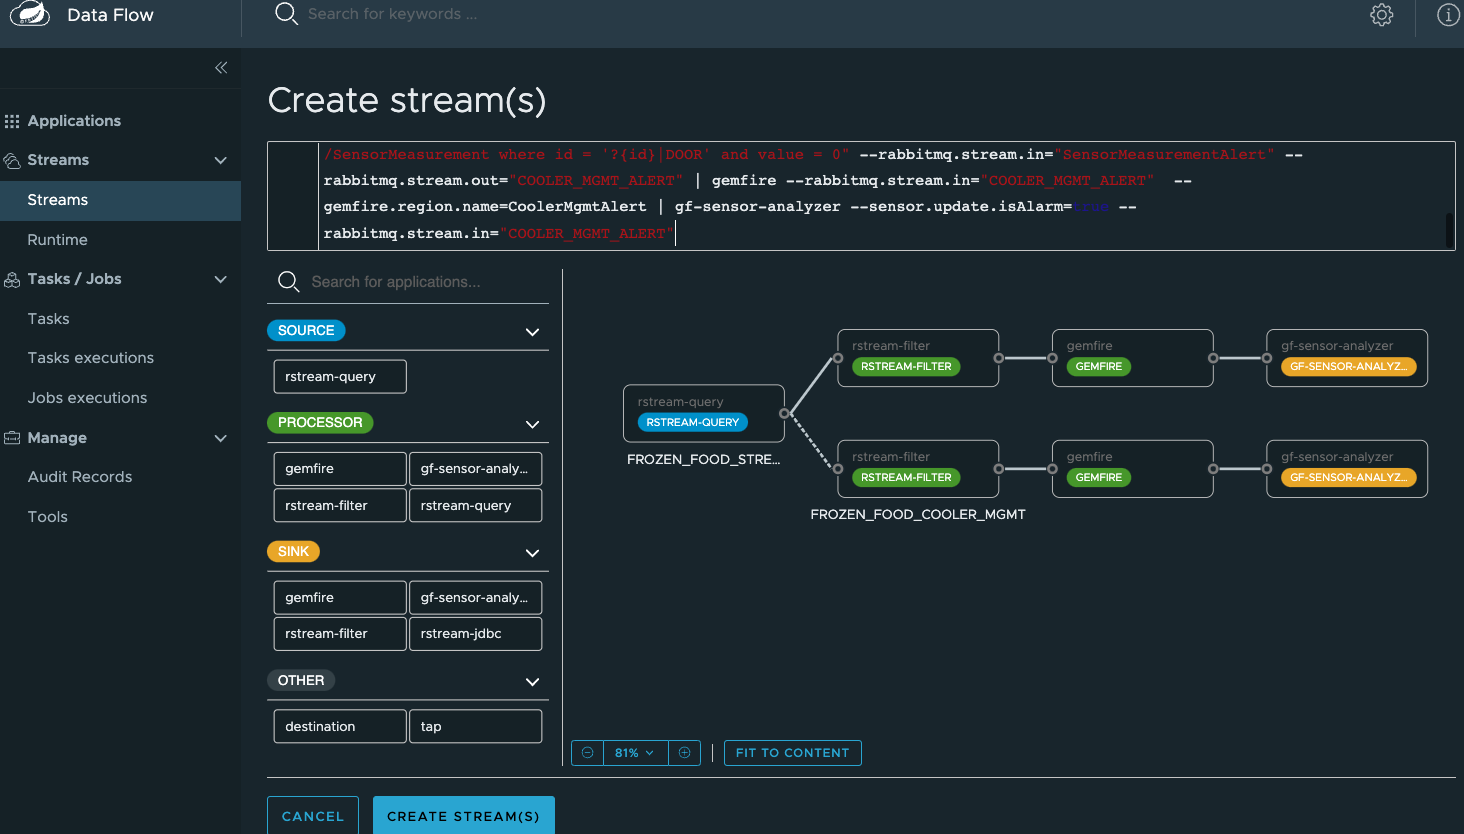This screenshot has height=834, width=1464.
Task: Click the Applications grid icon
Action: click(x=12, y=121)
